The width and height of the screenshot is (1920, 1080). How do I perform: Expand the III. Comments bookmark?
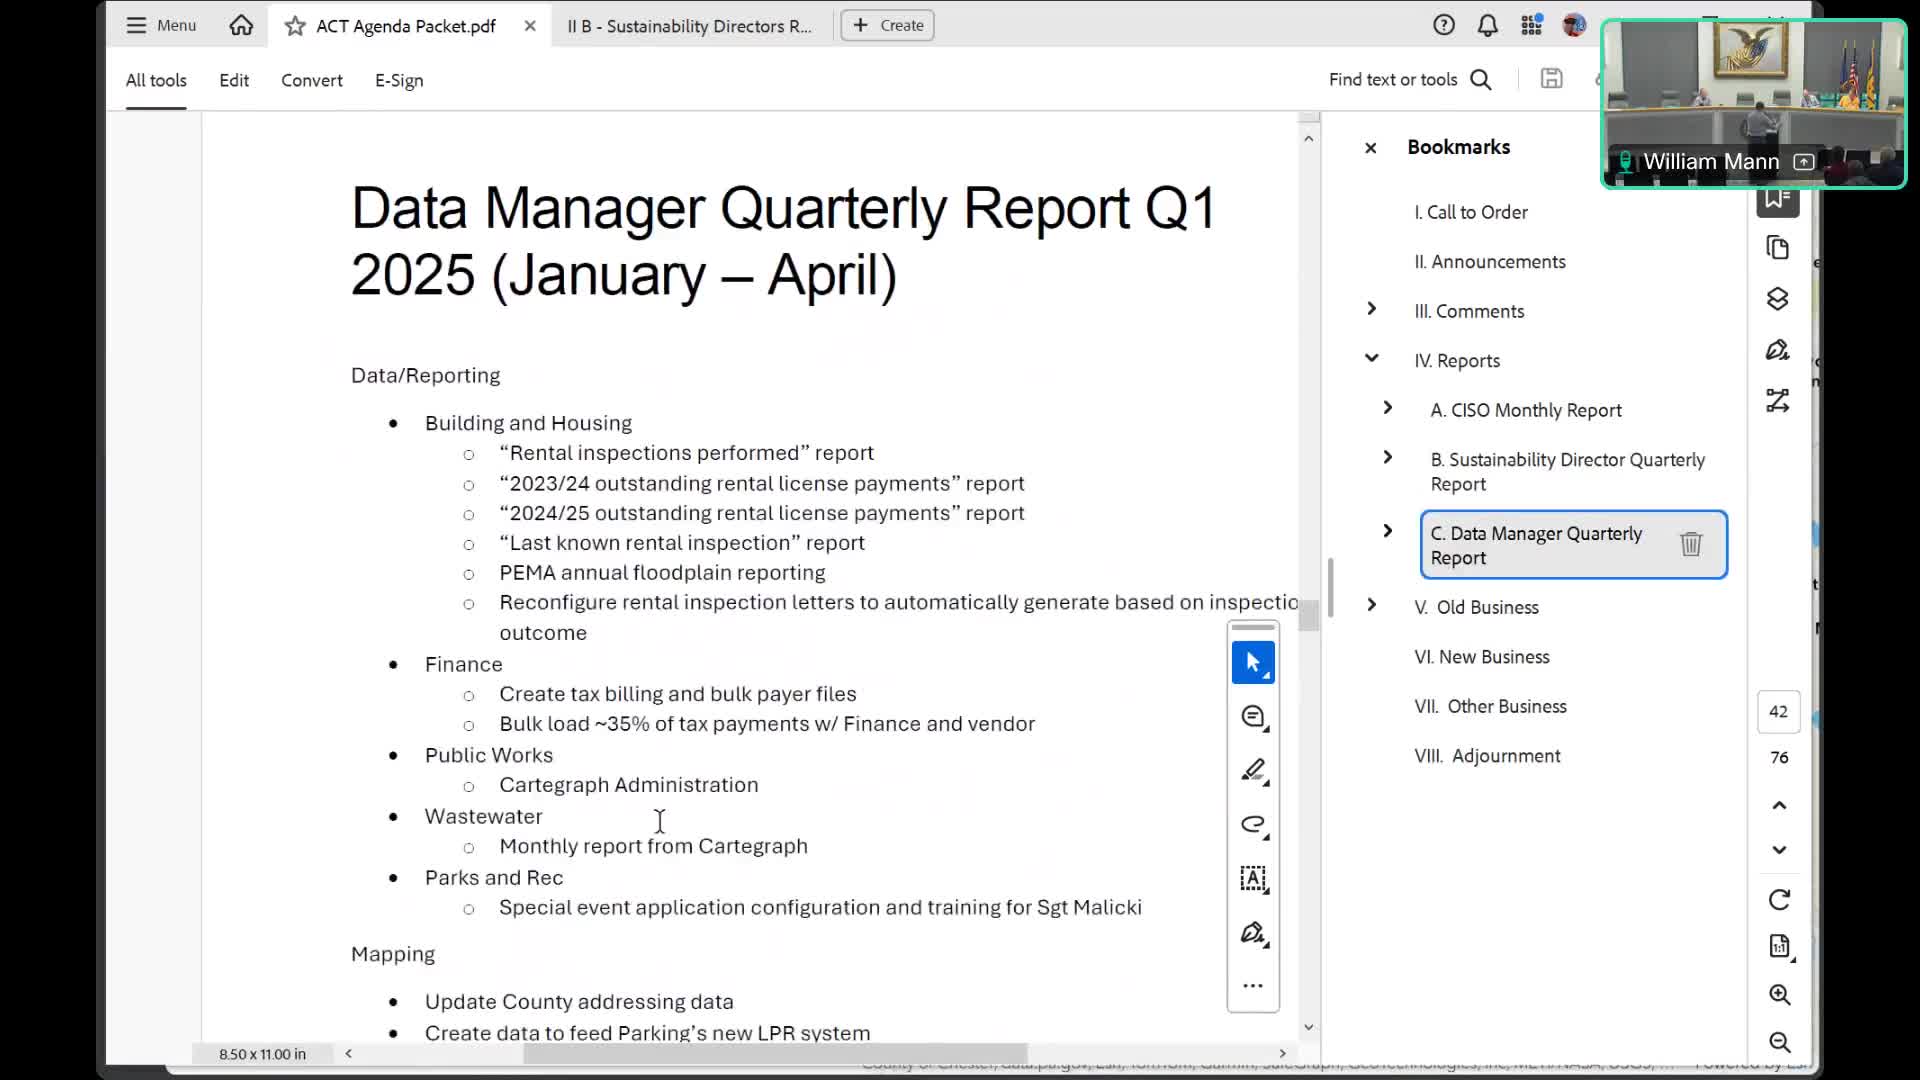(x=1372, y=309)
